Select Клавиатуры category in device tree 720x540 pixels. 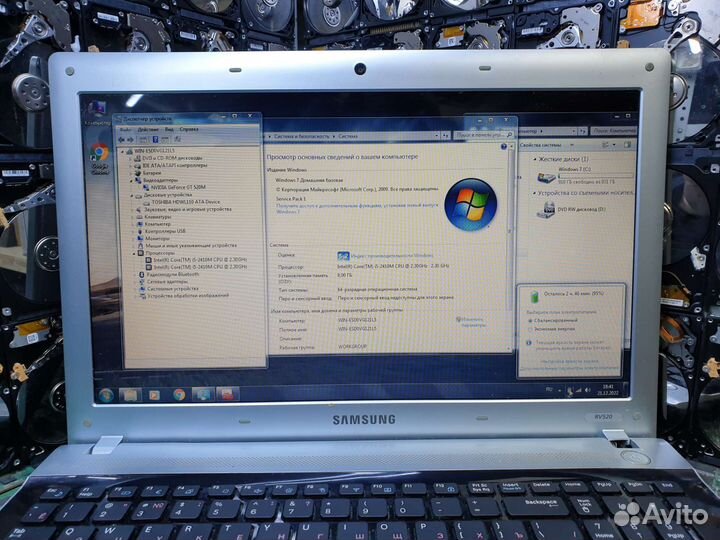[154, 217]
